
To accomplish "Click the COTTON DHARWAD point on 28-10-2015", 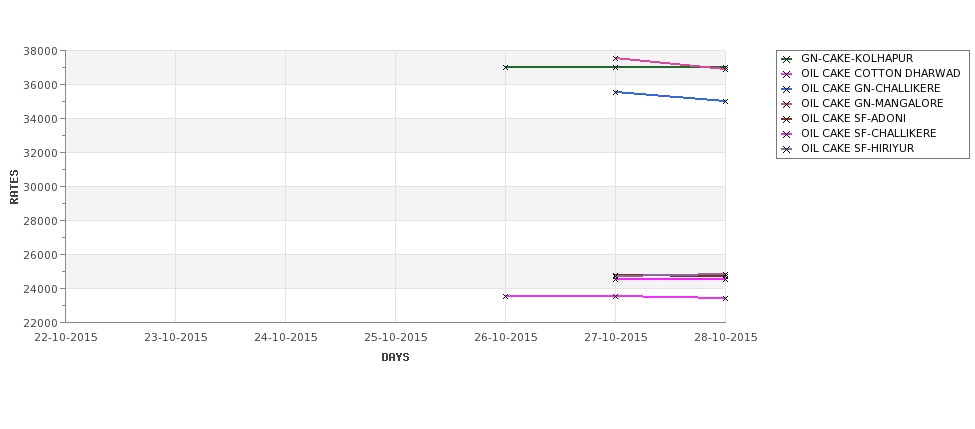I will pyautogui.click(x=725, y=298).
